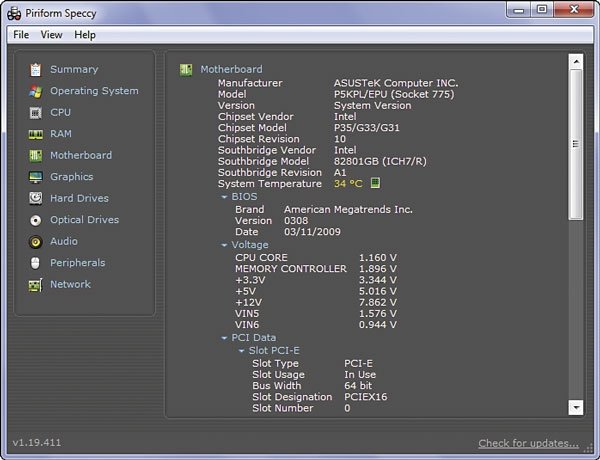Click the VIN6 value 0.944 V
The height and width of the screenshot is (460, 600).
pos(378,325)
